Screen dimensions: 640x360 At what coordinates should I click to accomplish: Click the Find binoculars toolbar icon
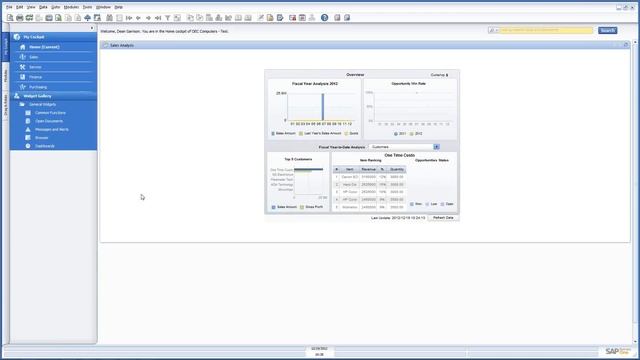coord(109,18)
